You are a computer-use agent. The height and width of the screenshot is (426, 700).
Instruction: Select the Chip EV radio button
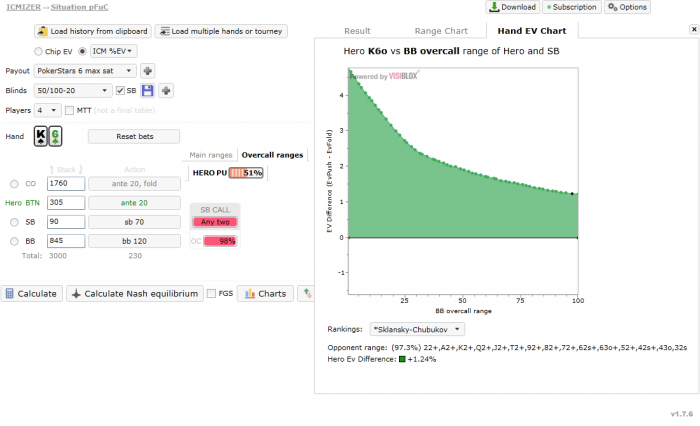pos(38,50)
